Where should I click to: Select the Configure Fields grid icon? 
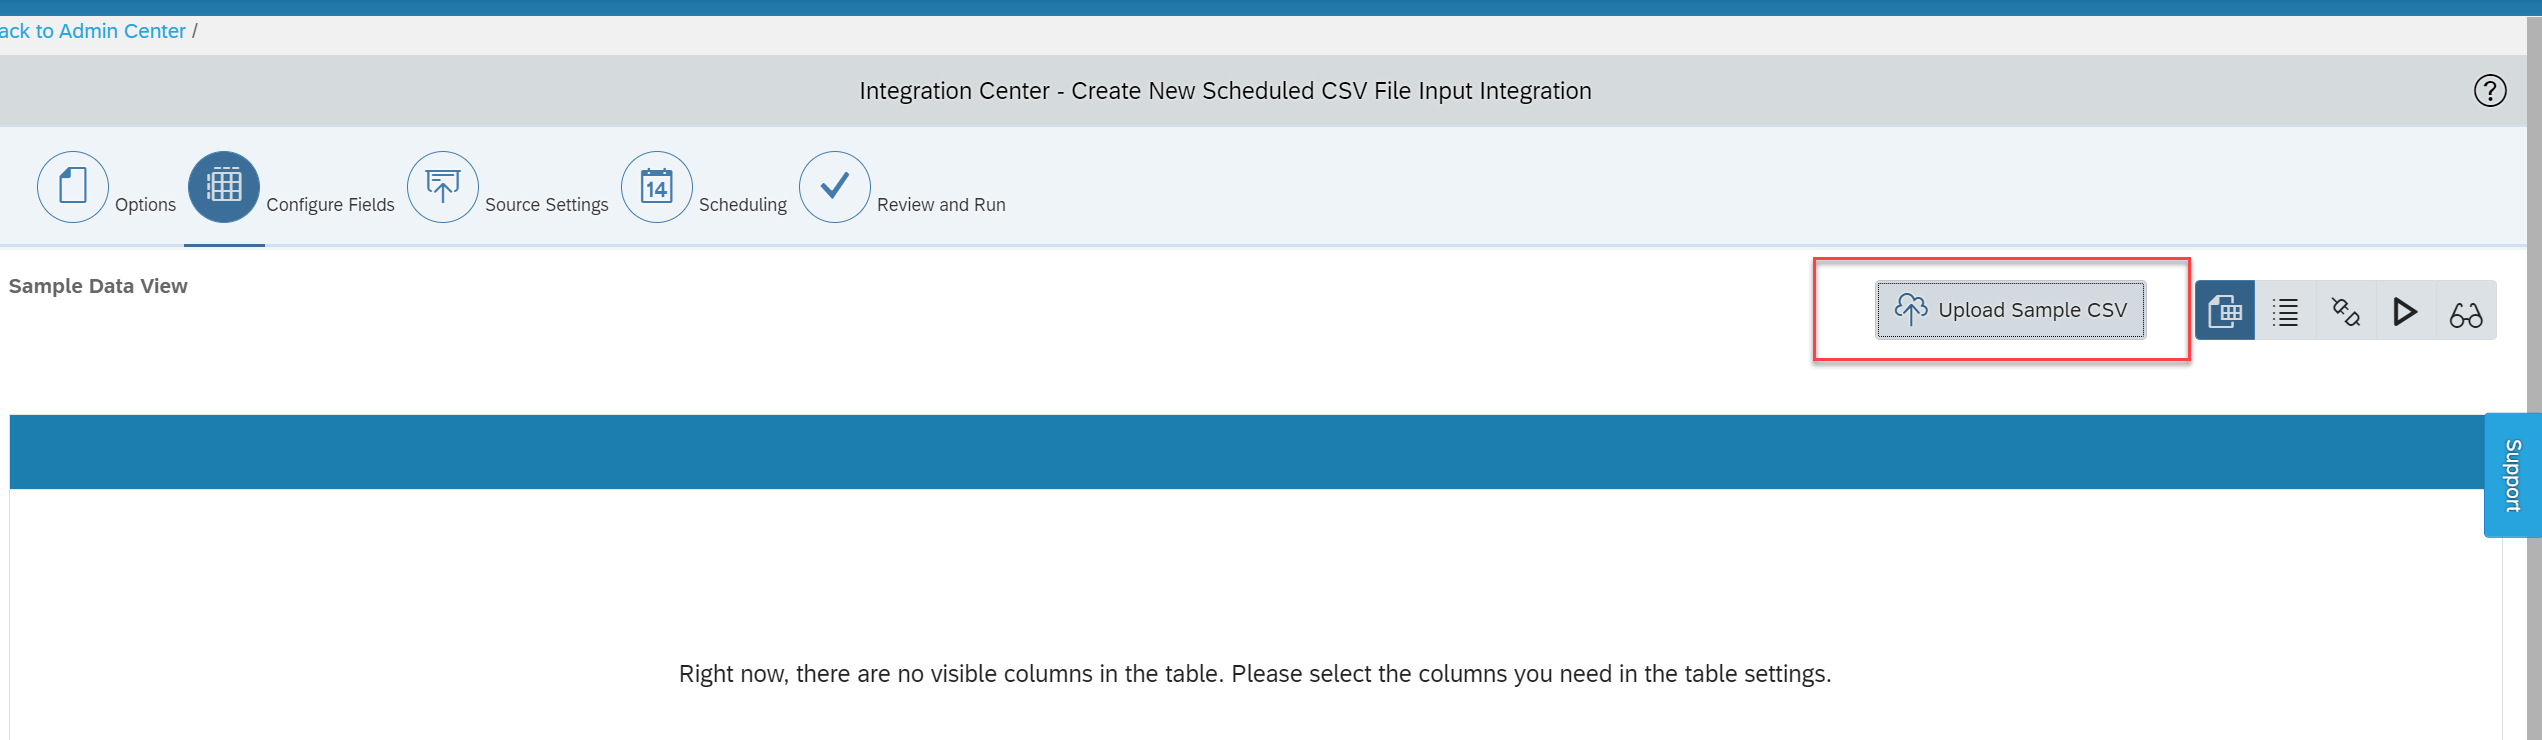(224, 187)
